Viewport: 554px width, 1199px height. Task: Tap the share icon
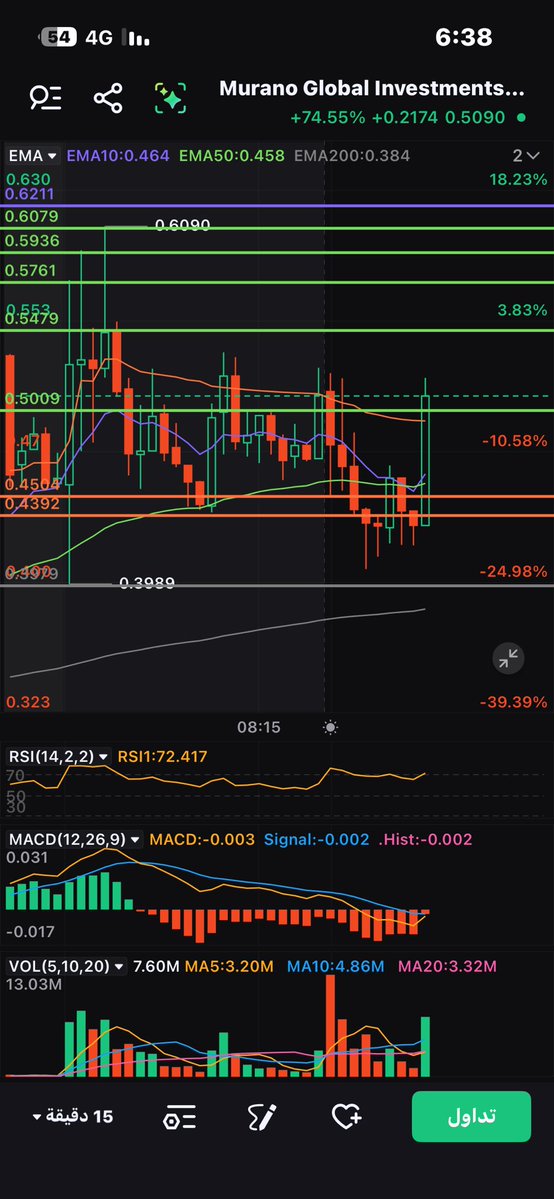(x=108, y=98)
